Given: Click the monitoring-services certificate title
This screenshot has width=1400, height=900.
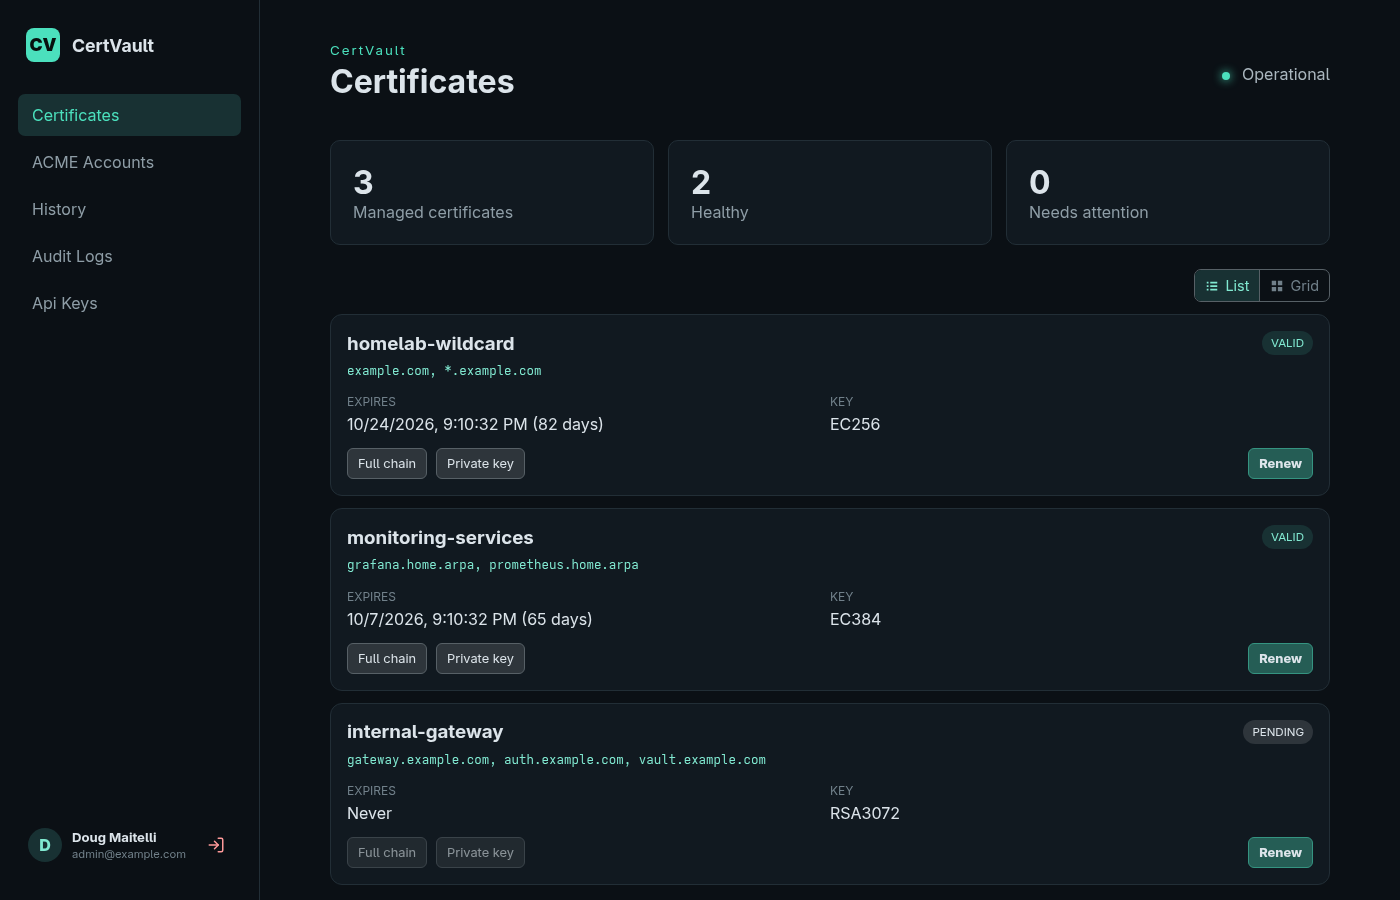Looking at the screenshot, I should tap(440, 538).
